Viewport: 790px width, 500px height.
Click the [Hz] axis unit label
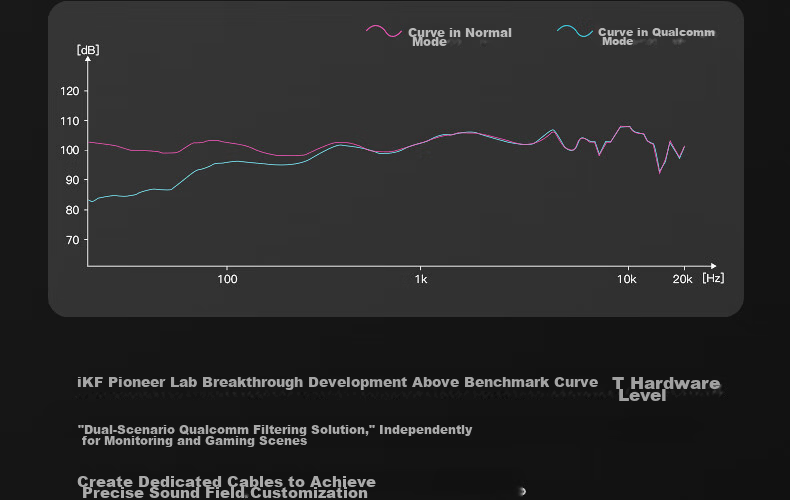point(713,278)
